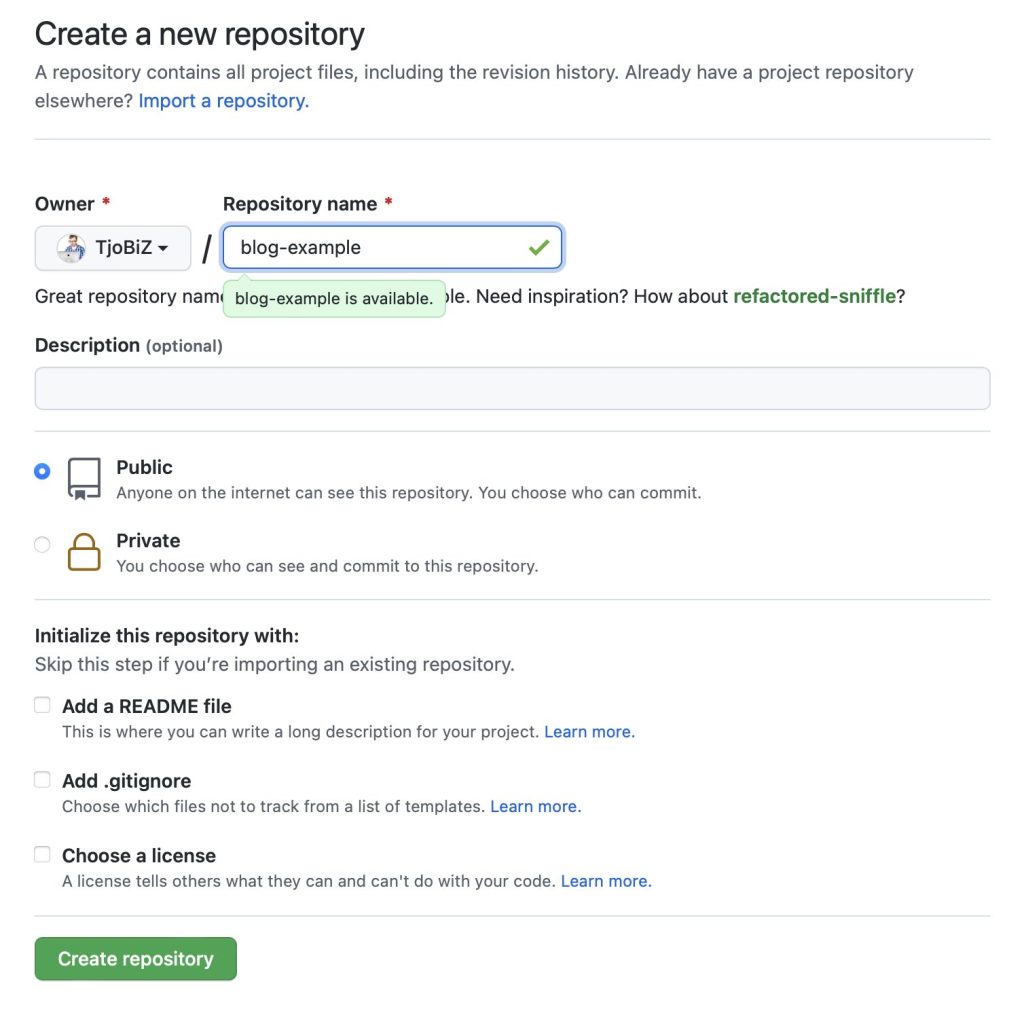
Task: Open the TjoBiZ owner dropdown
Action: (113, 248)
